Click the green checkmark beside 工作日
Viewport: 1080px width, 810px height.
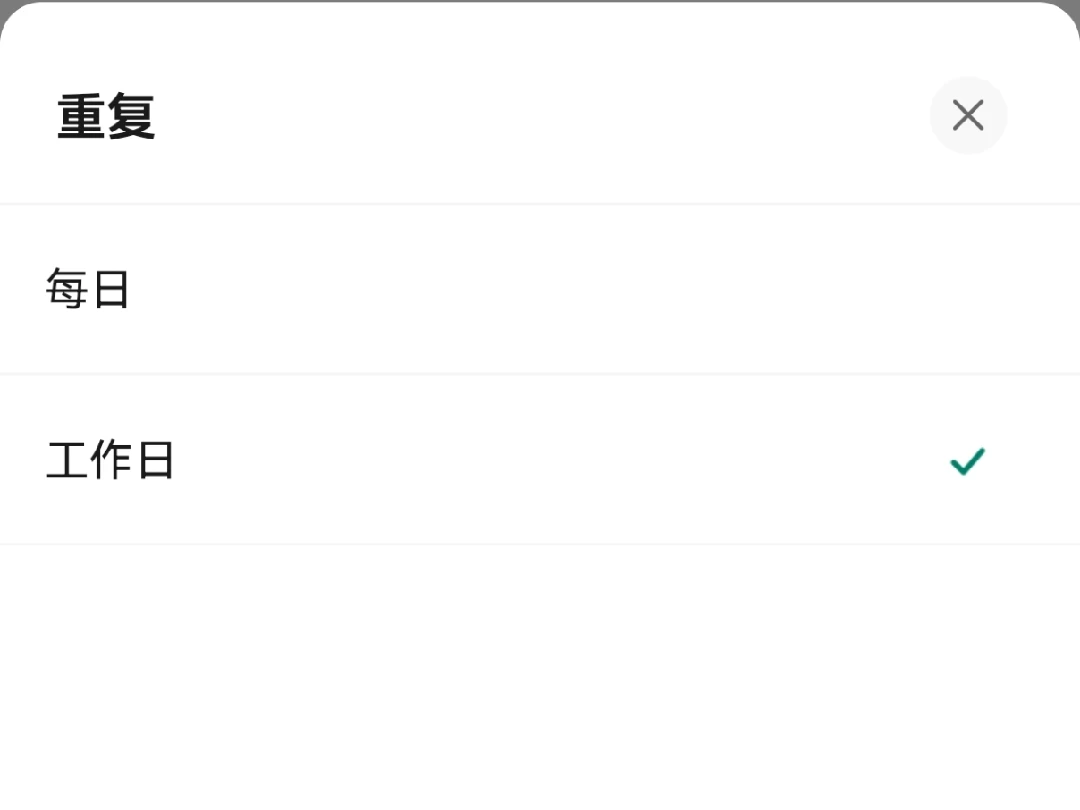coord(967,461)
